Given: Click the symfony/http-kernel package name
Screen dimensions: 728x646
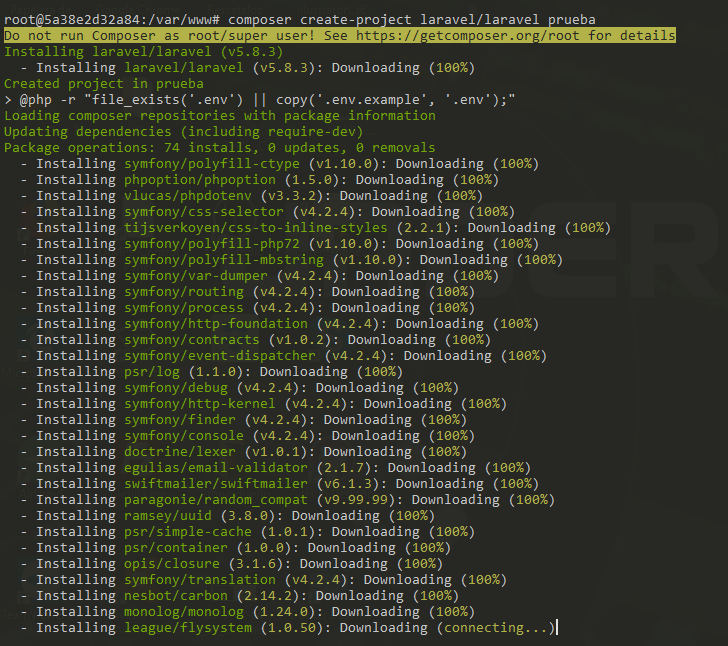Looking at the screenshot, I should tap(200, 405).
